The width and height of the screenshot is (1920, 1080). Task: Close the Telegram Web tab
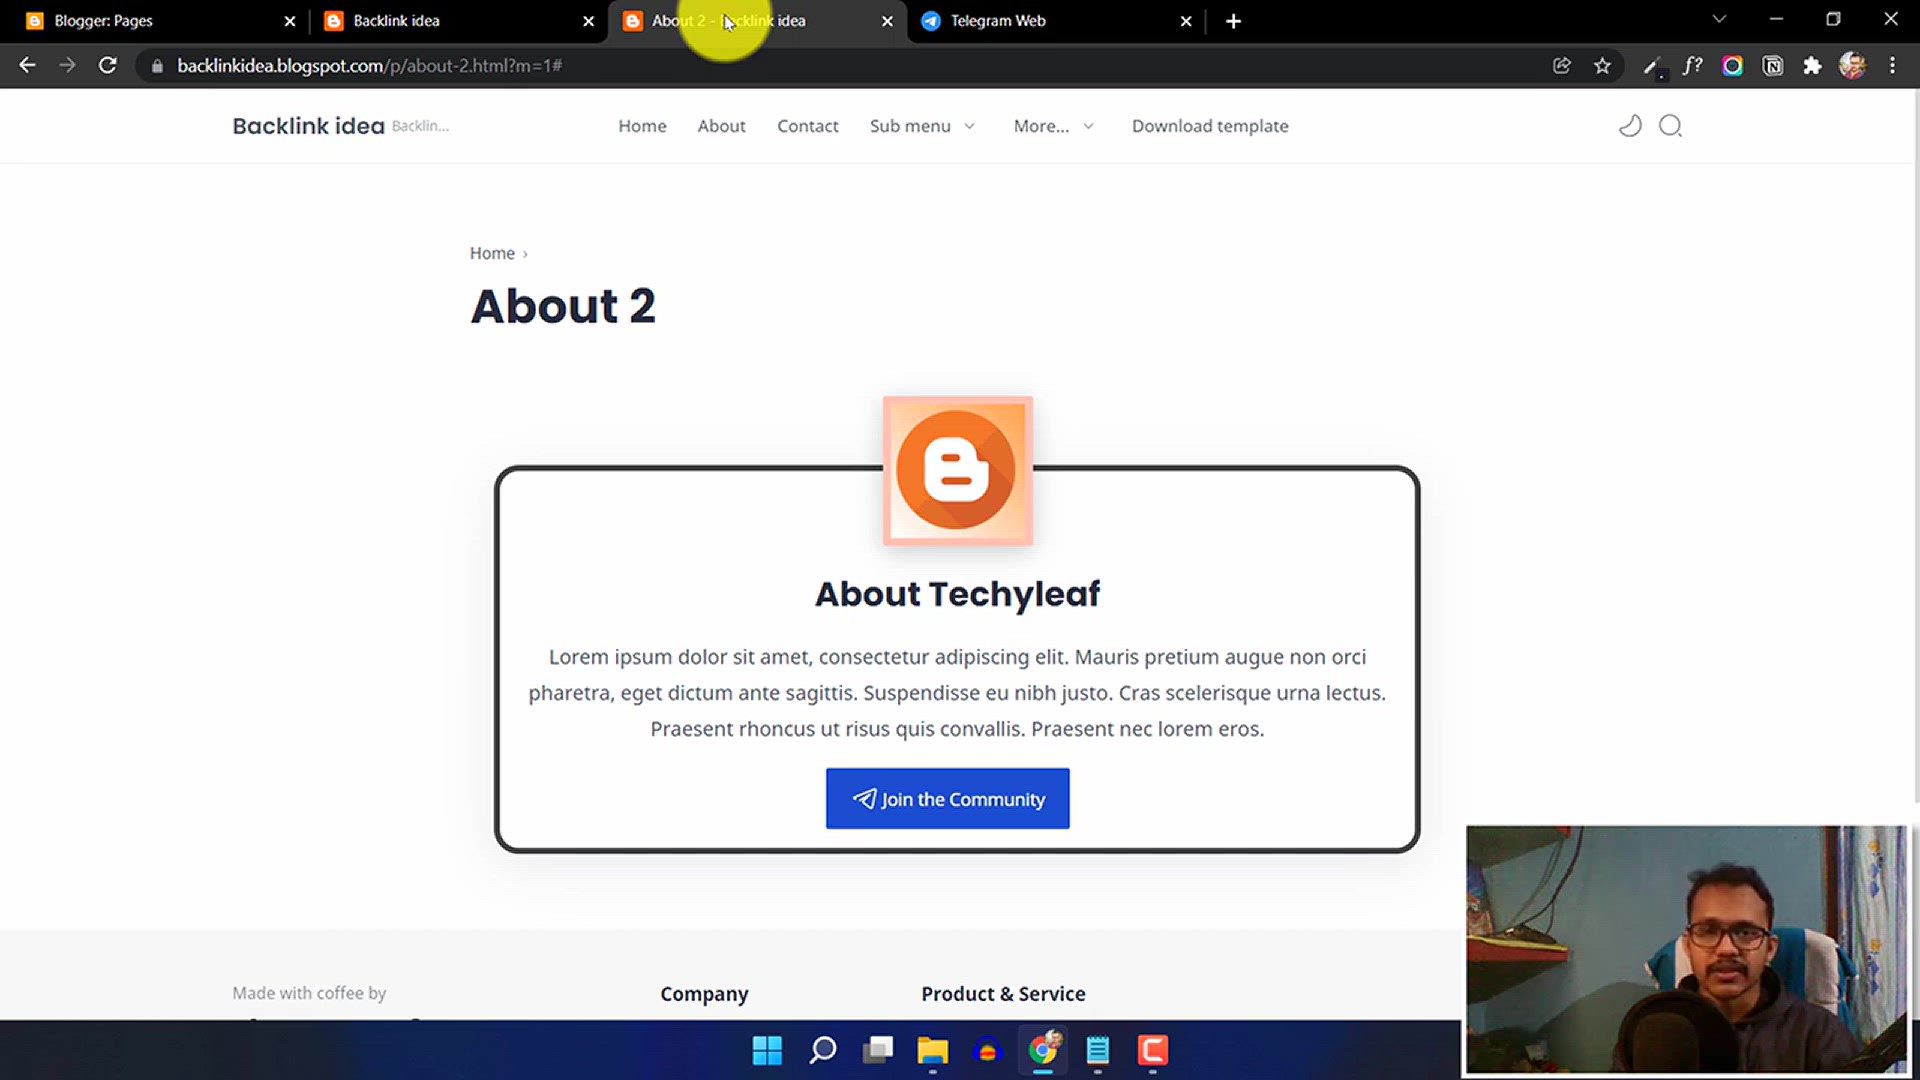pos(1186,21)
